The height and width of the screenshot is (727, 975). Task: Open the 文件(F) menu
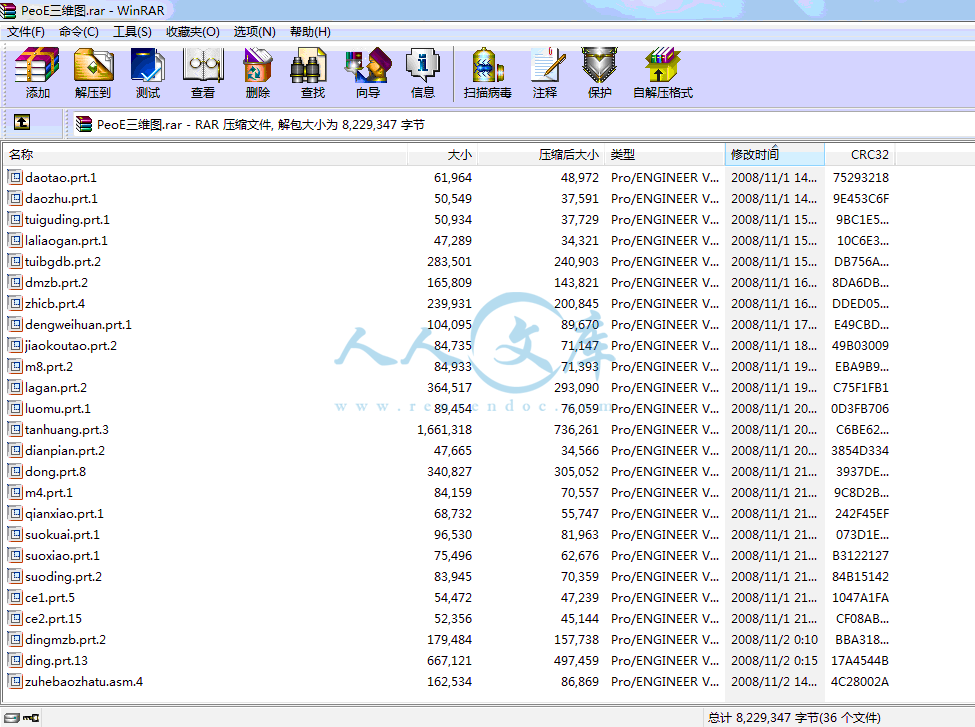pyautogui.click(x=25, y=32)
